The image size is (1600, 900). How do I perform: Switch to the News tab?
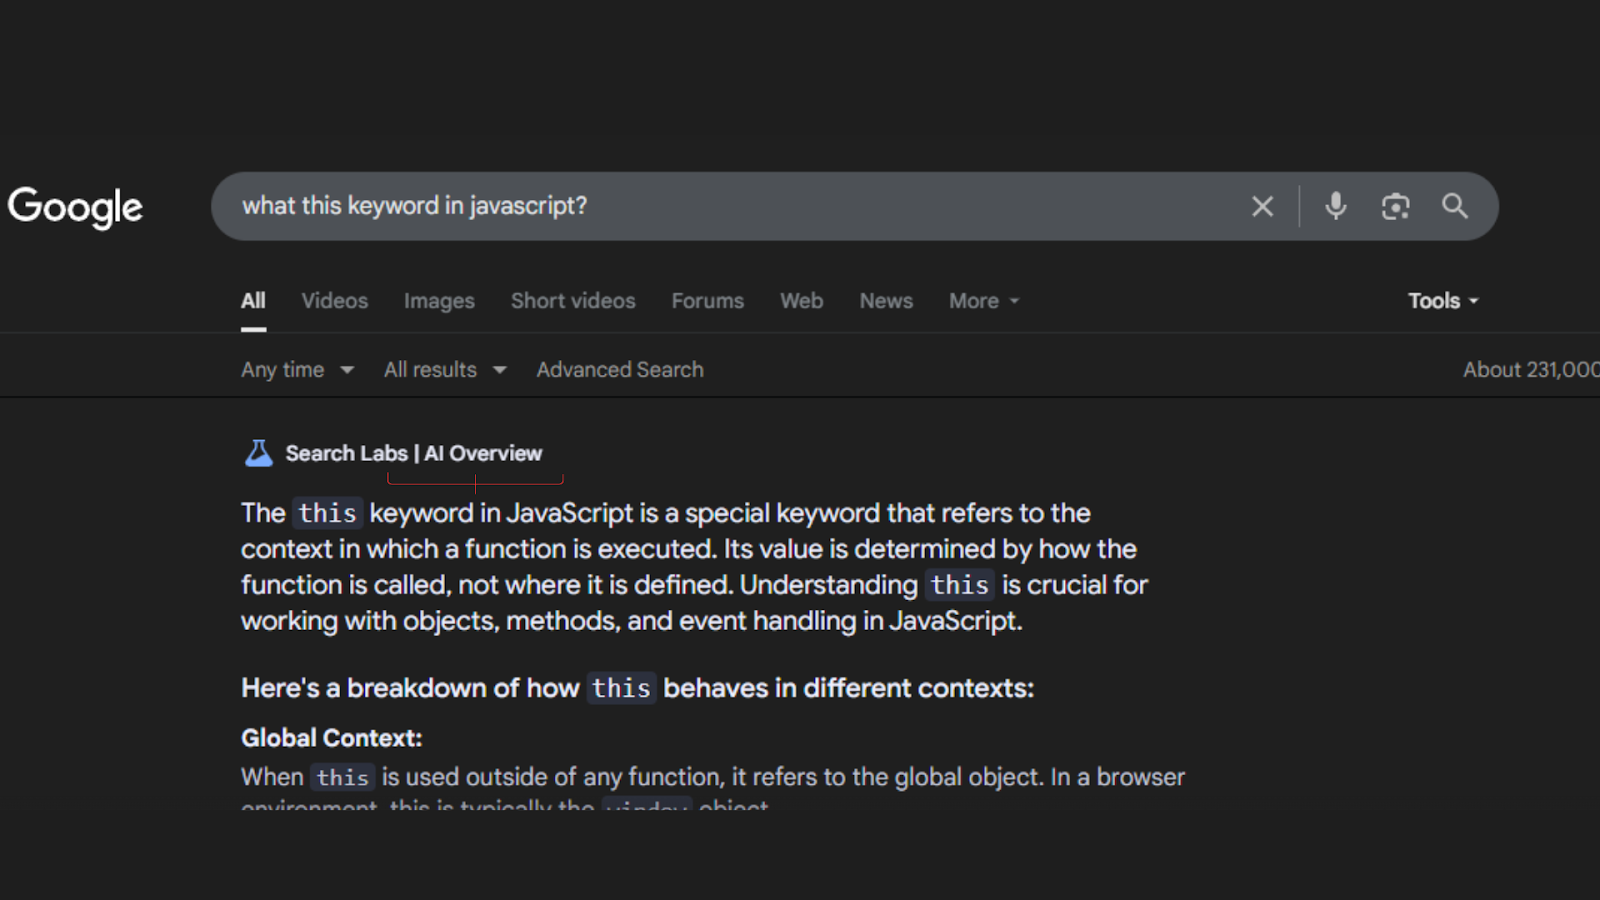click(886, 301)
